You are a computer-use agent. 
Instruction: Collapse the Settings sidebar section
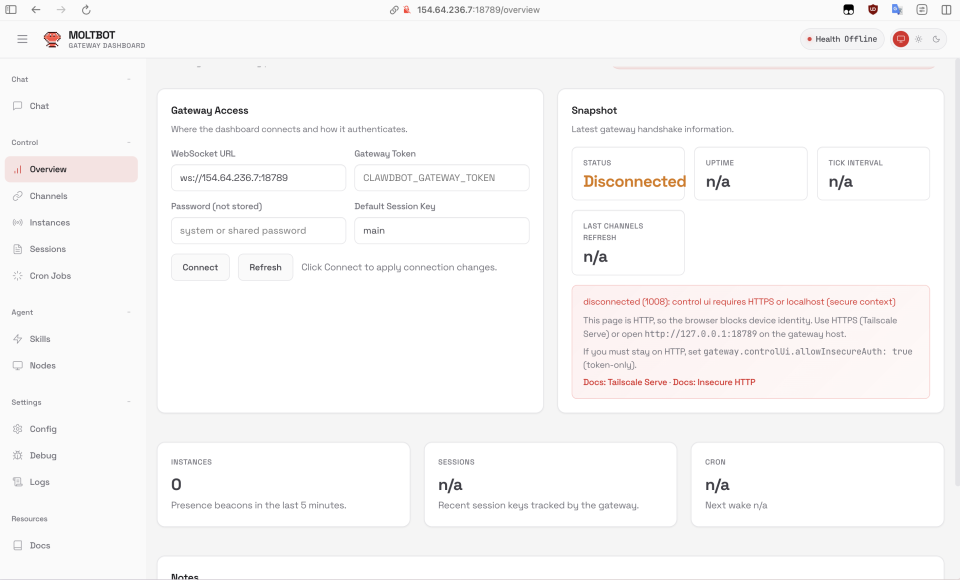[129, 402]
